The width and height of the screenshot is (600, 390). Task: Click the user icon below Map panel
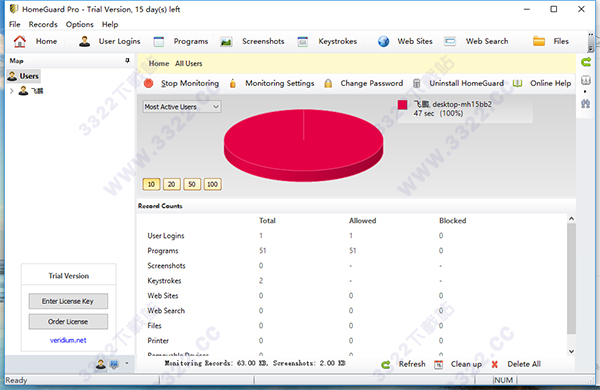pos(101,364)
